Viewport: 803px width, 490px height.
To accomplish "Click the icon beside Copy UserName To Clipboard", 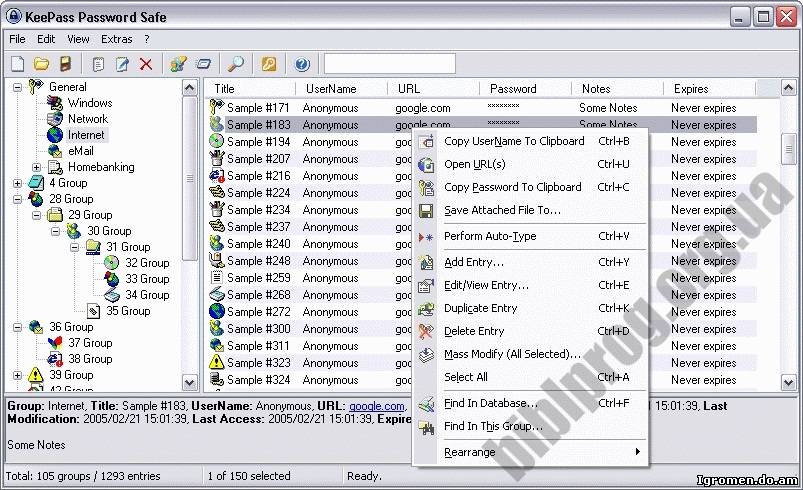I will pyautogui.click(x=426, y=141).
